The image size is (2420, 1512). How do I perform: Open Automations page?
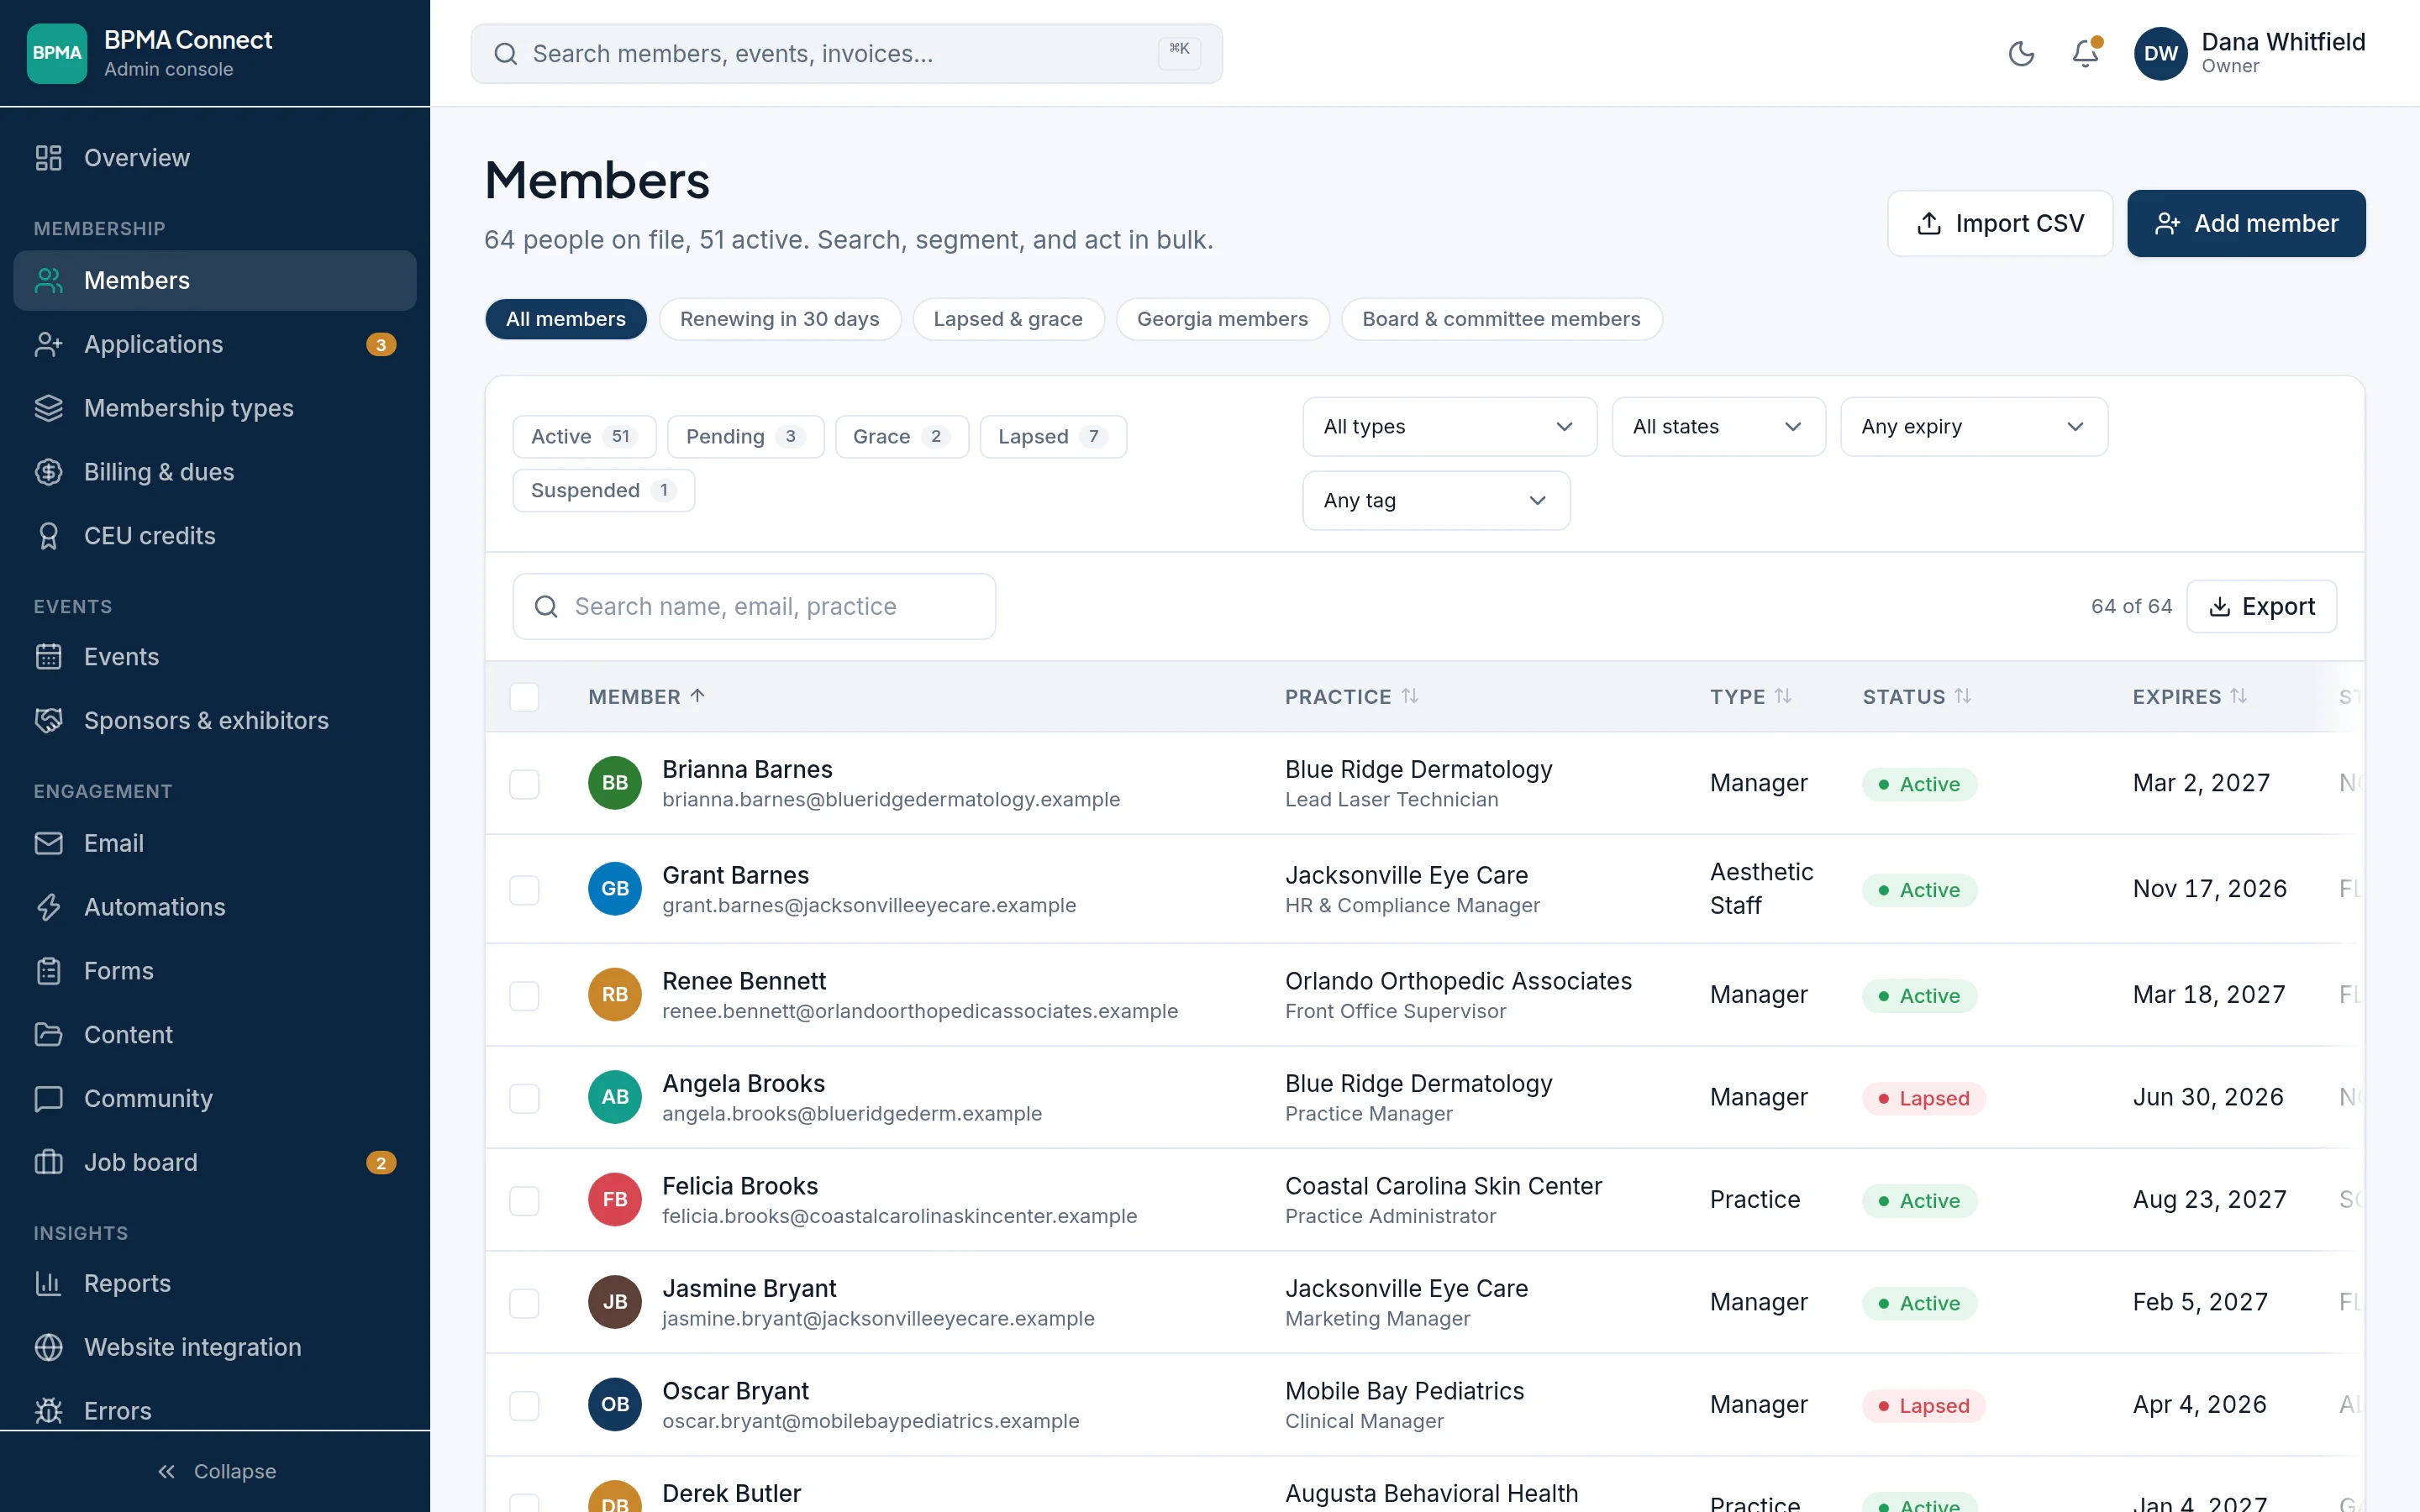pos(215,907)
